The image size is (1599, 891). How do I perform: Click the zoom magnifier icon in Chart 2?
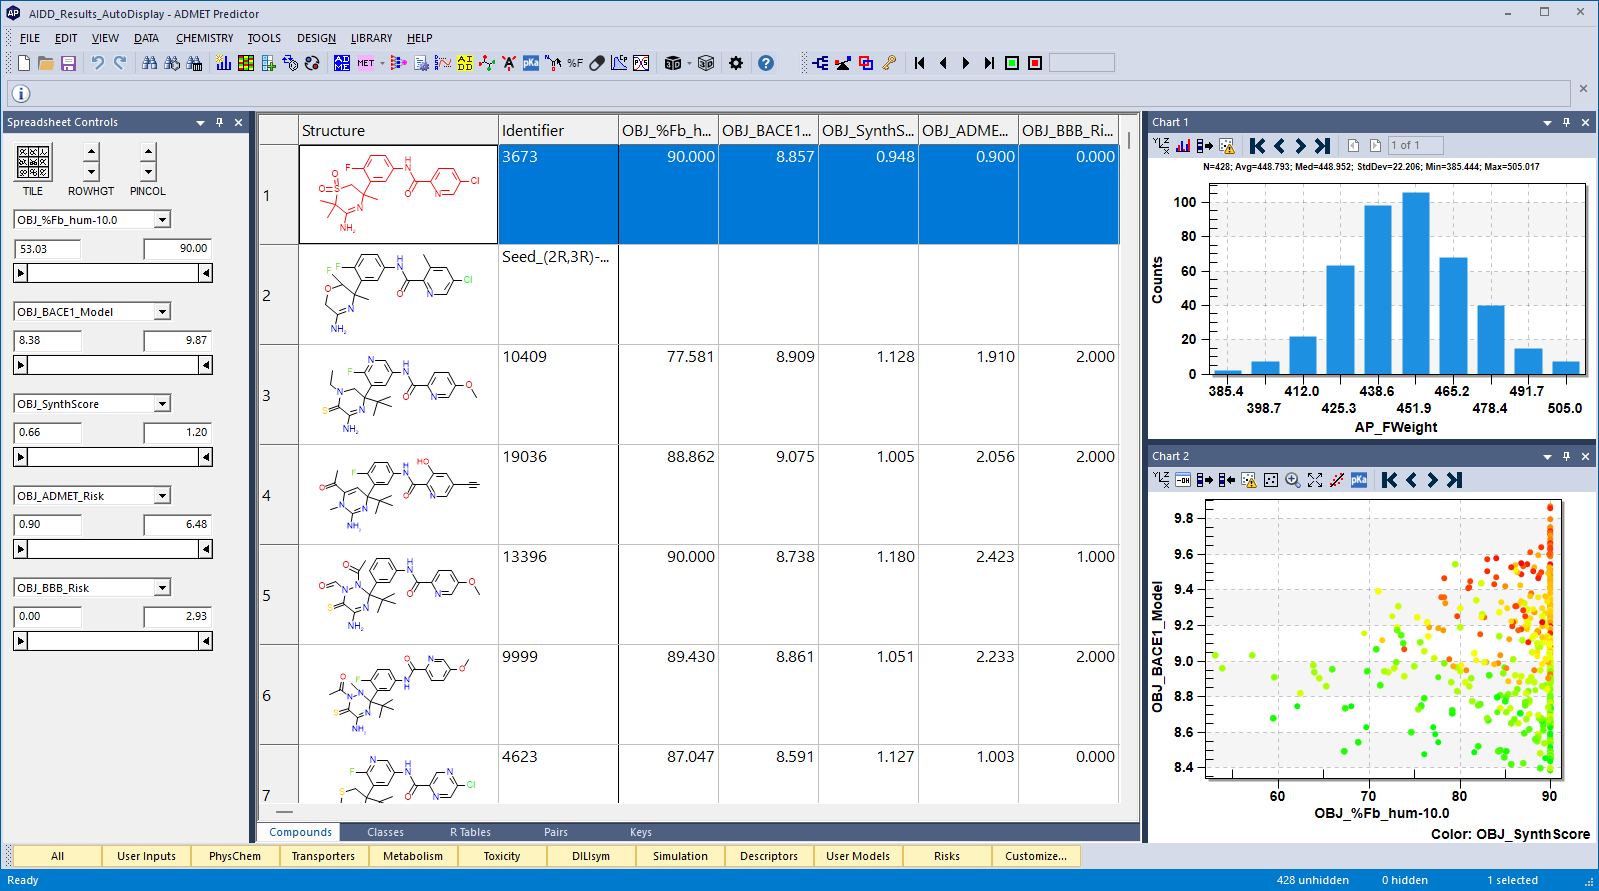pos(1293,480)
